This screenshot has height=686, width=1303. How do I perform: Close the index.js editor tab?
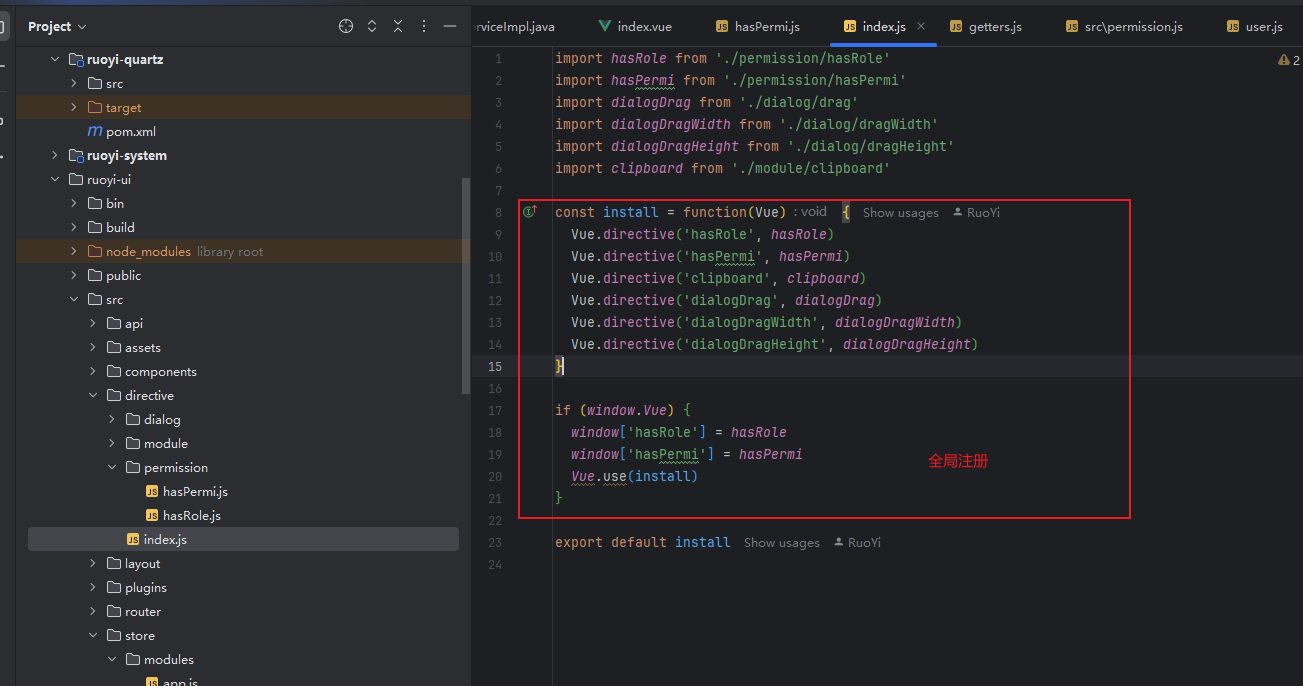pyautogui.click(x=921, y=26)
